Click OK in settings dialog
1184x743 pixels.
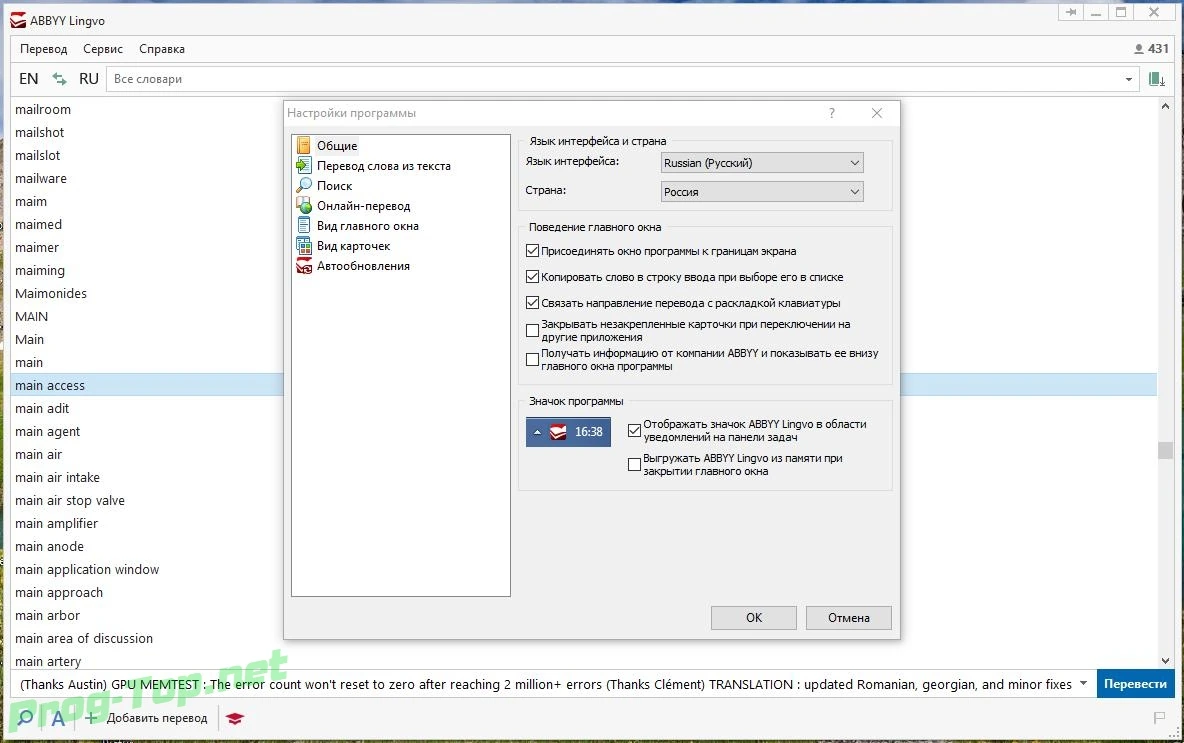[x=754, y=618]
